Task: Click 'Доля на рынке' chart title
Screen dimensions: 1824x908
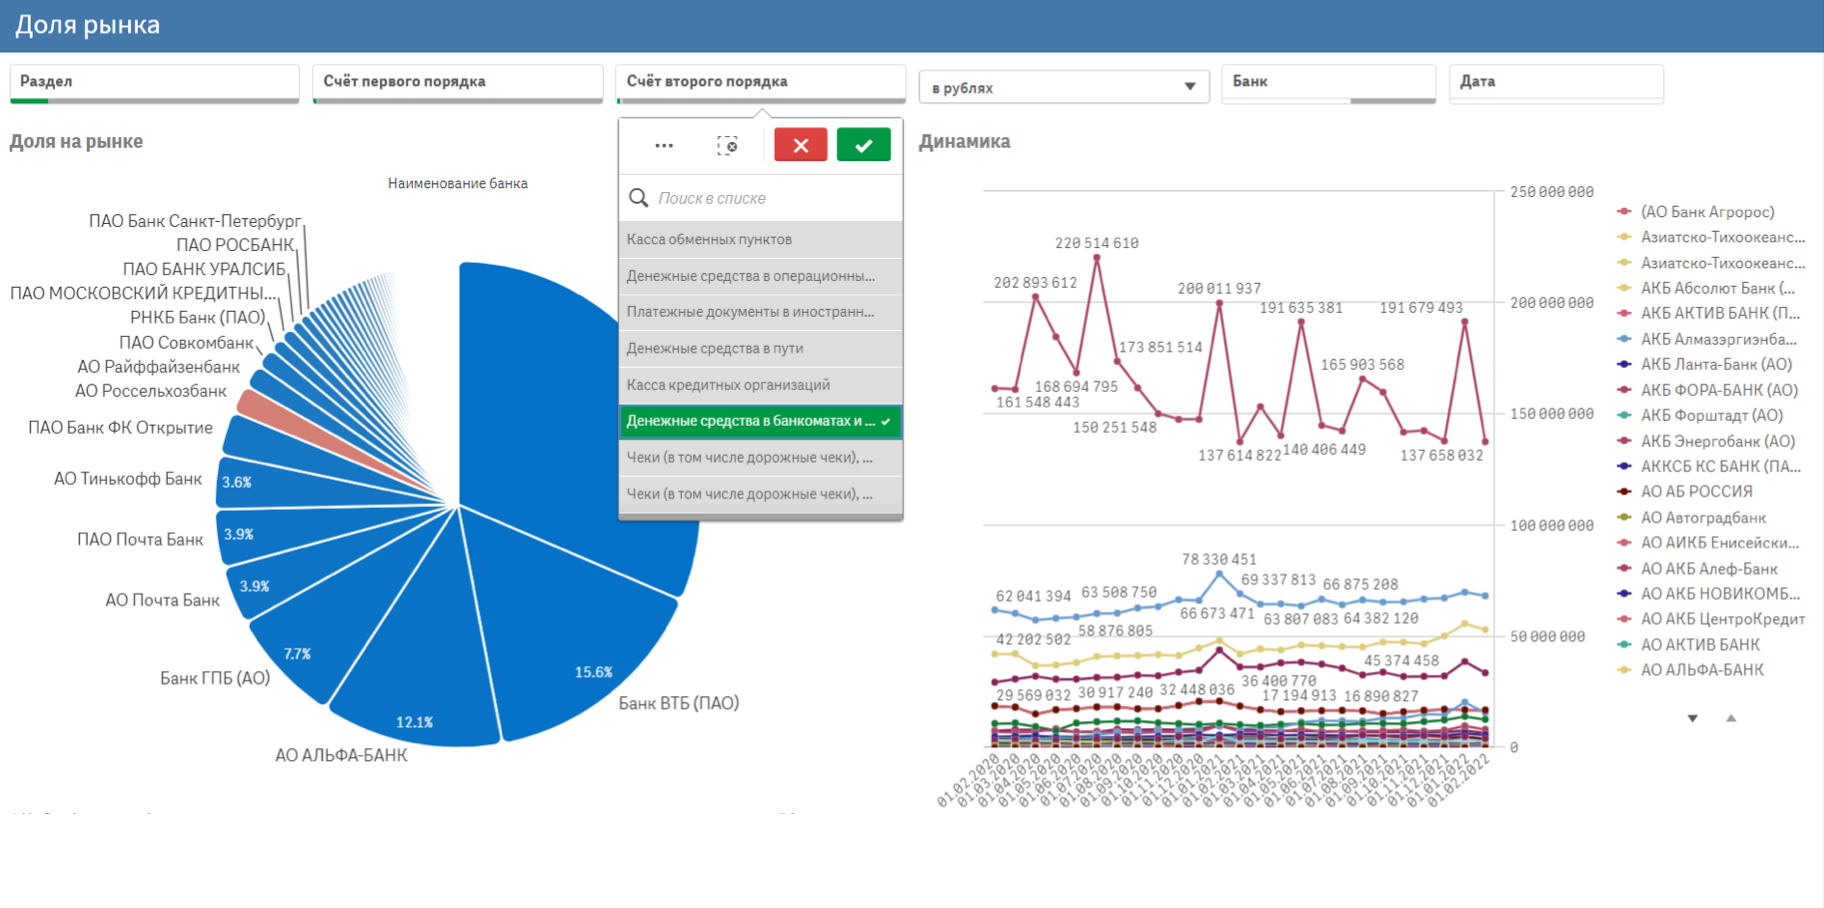Action: [x=76, y=141]
